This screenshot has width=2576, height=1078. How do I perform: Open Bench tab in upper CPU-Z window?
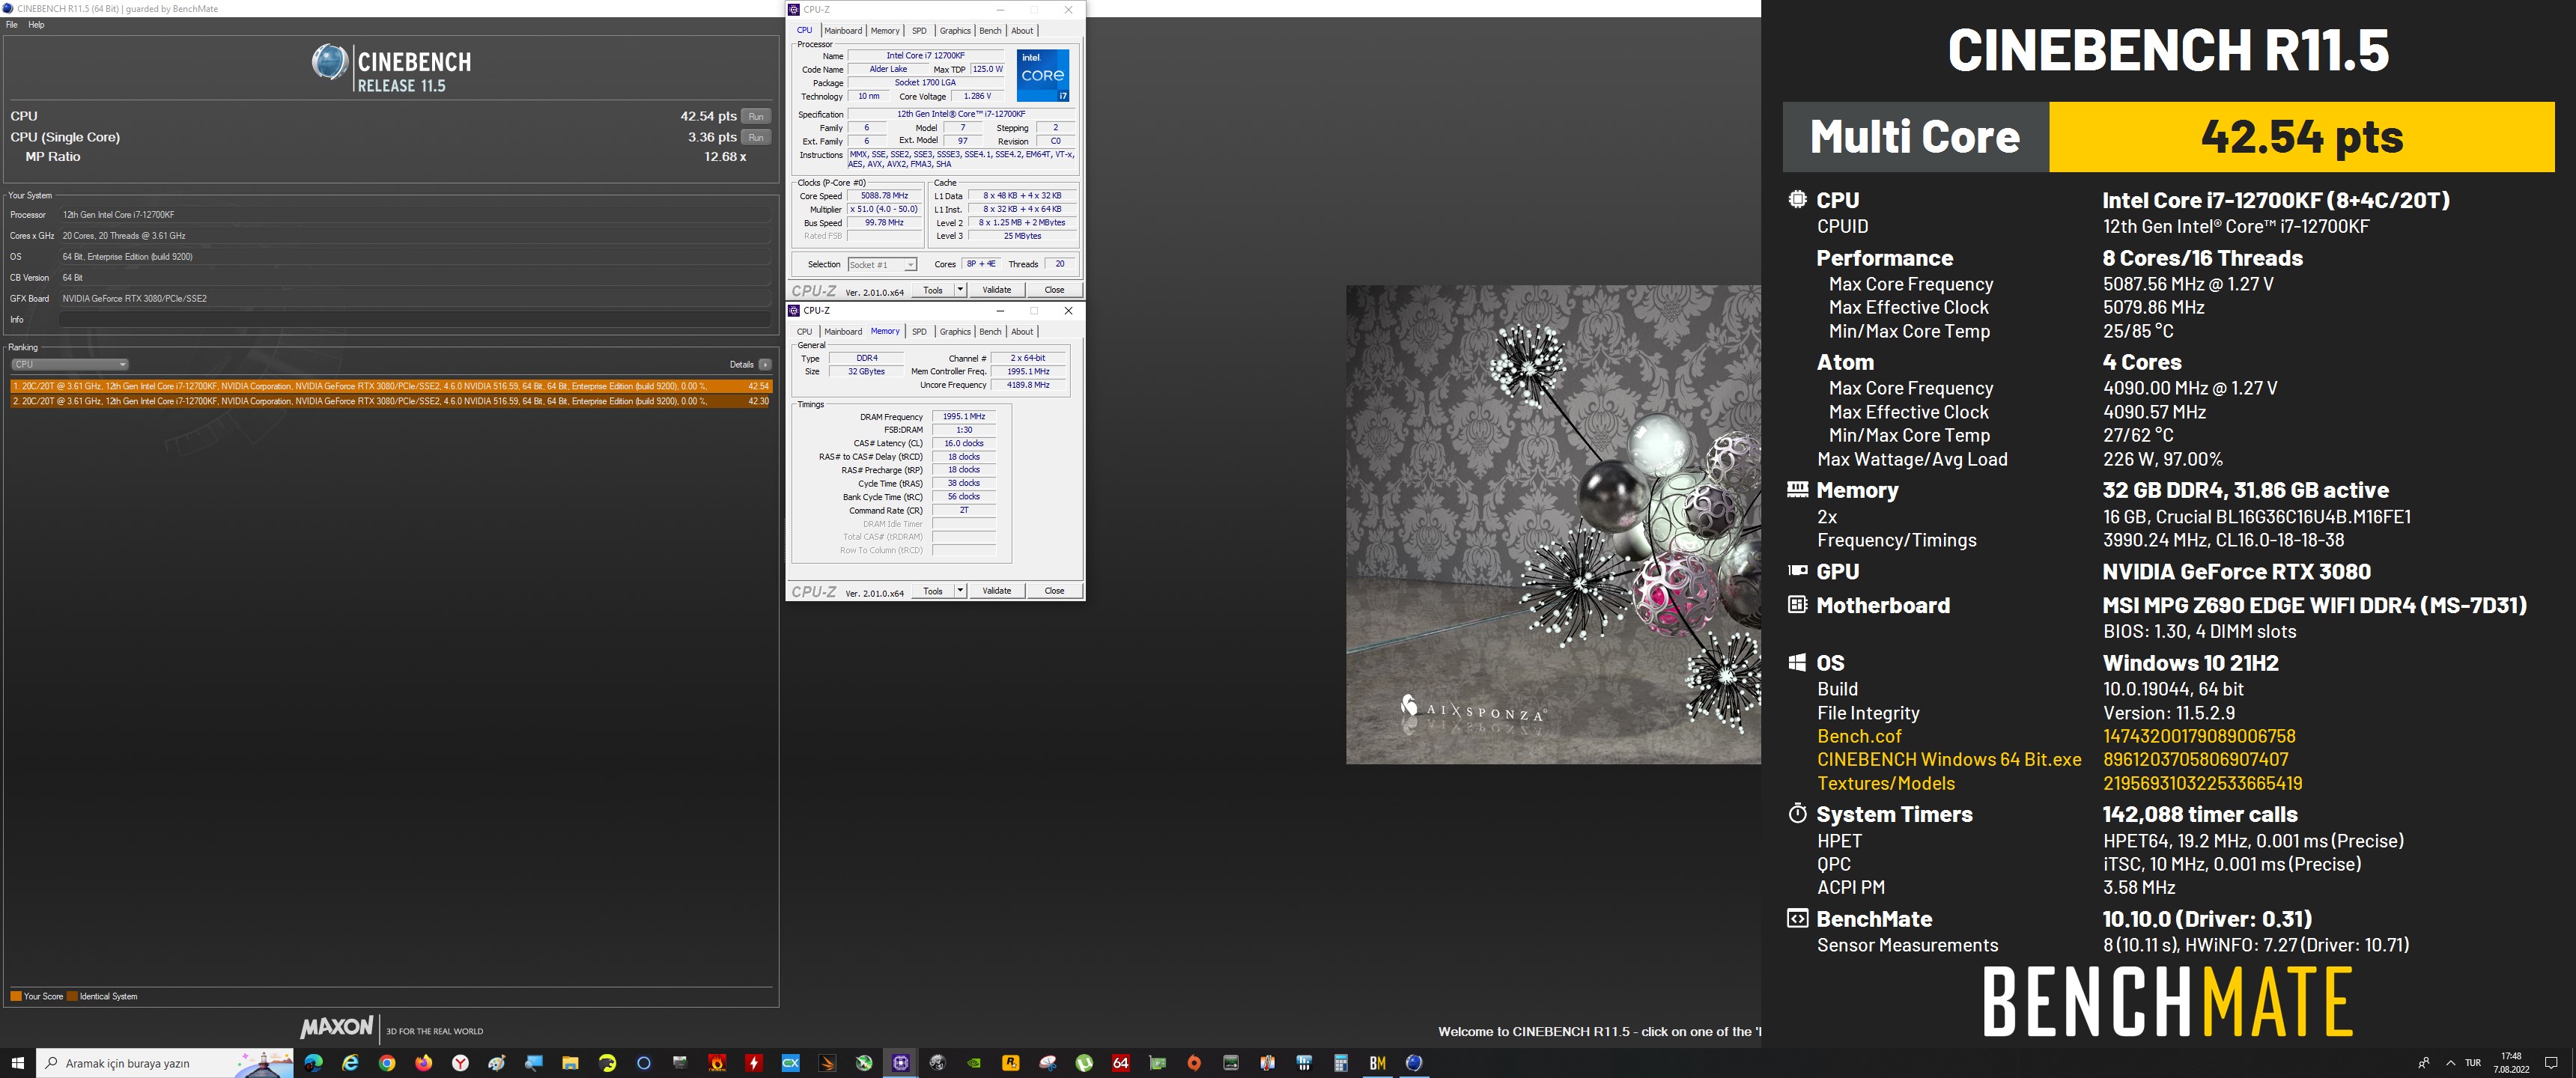point(990,31)
